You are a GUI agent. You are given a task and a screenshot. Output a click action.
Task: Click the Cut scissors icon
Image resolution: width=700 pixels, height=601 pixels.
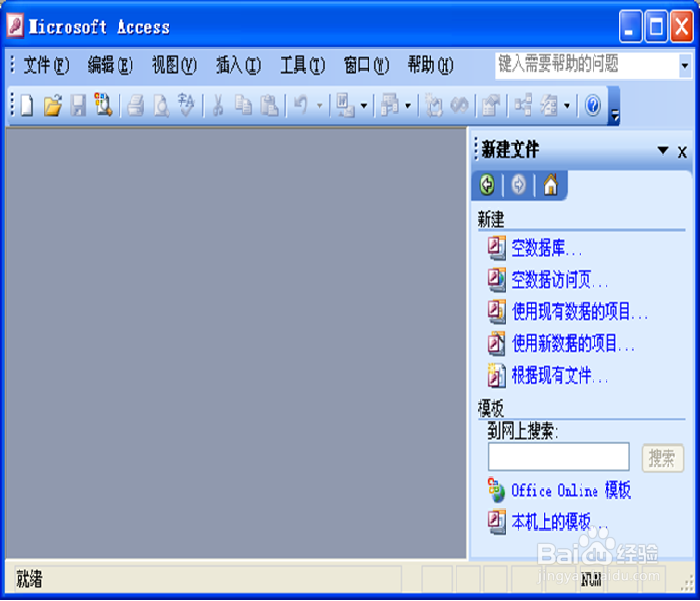pyautogui.click(x=218, y=106)
